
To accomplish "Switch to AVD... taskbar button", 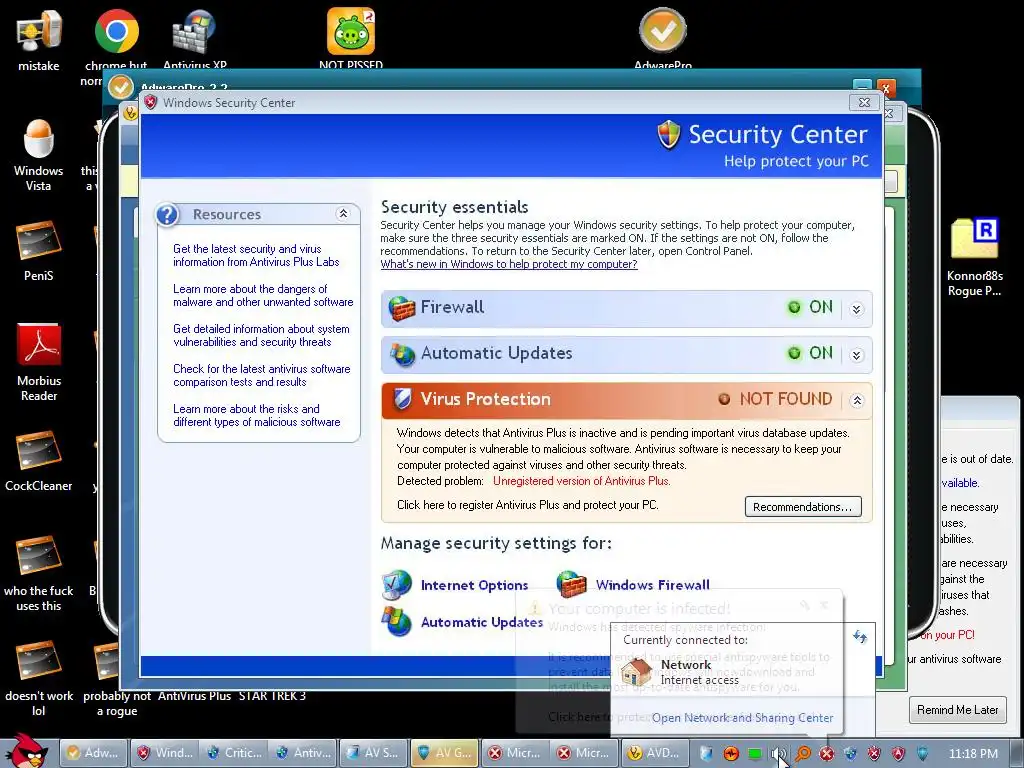I will (x=654, y=753).
